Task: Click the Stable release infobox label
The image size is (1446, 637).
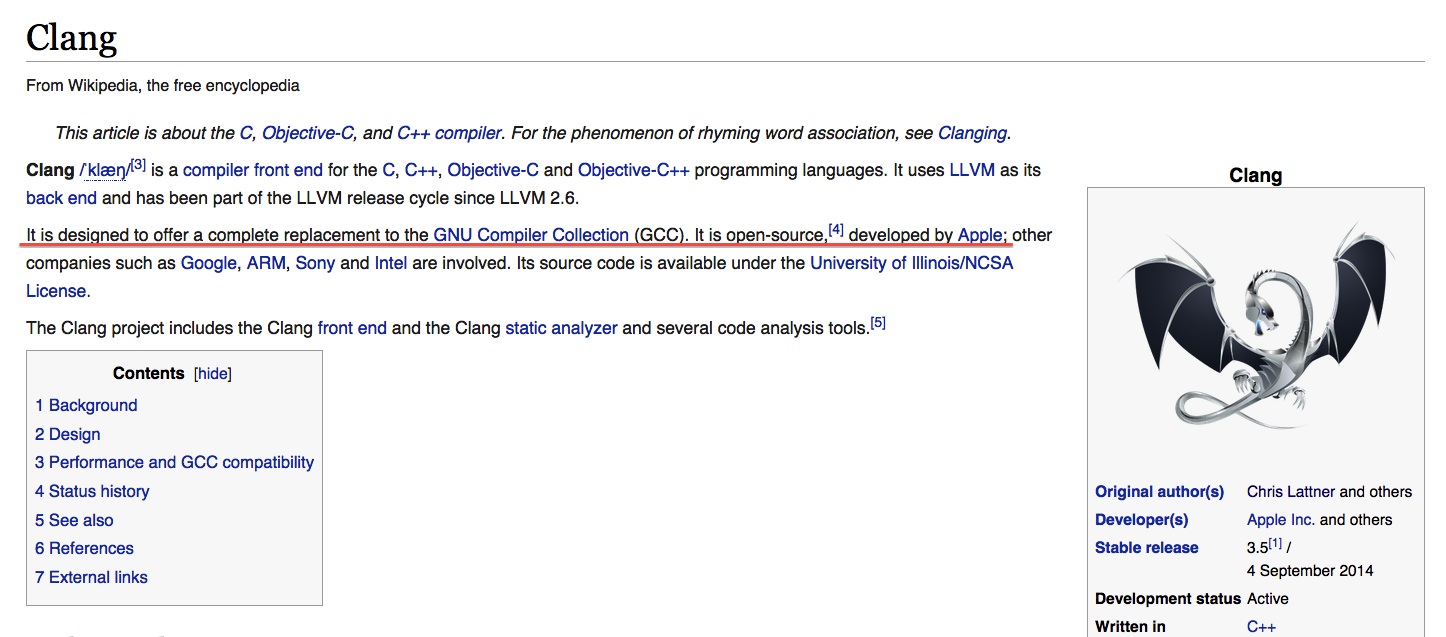Action: [1146, 547]
